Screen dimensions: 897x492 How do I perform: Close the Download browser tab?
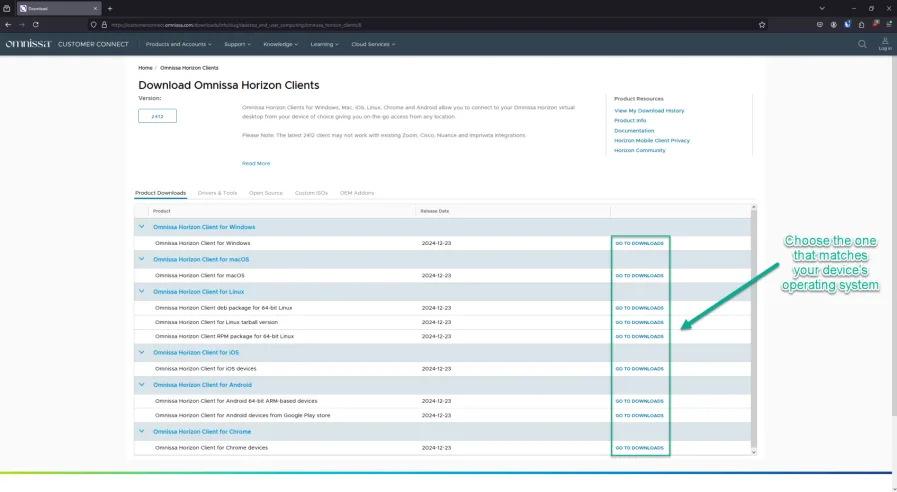96,9
